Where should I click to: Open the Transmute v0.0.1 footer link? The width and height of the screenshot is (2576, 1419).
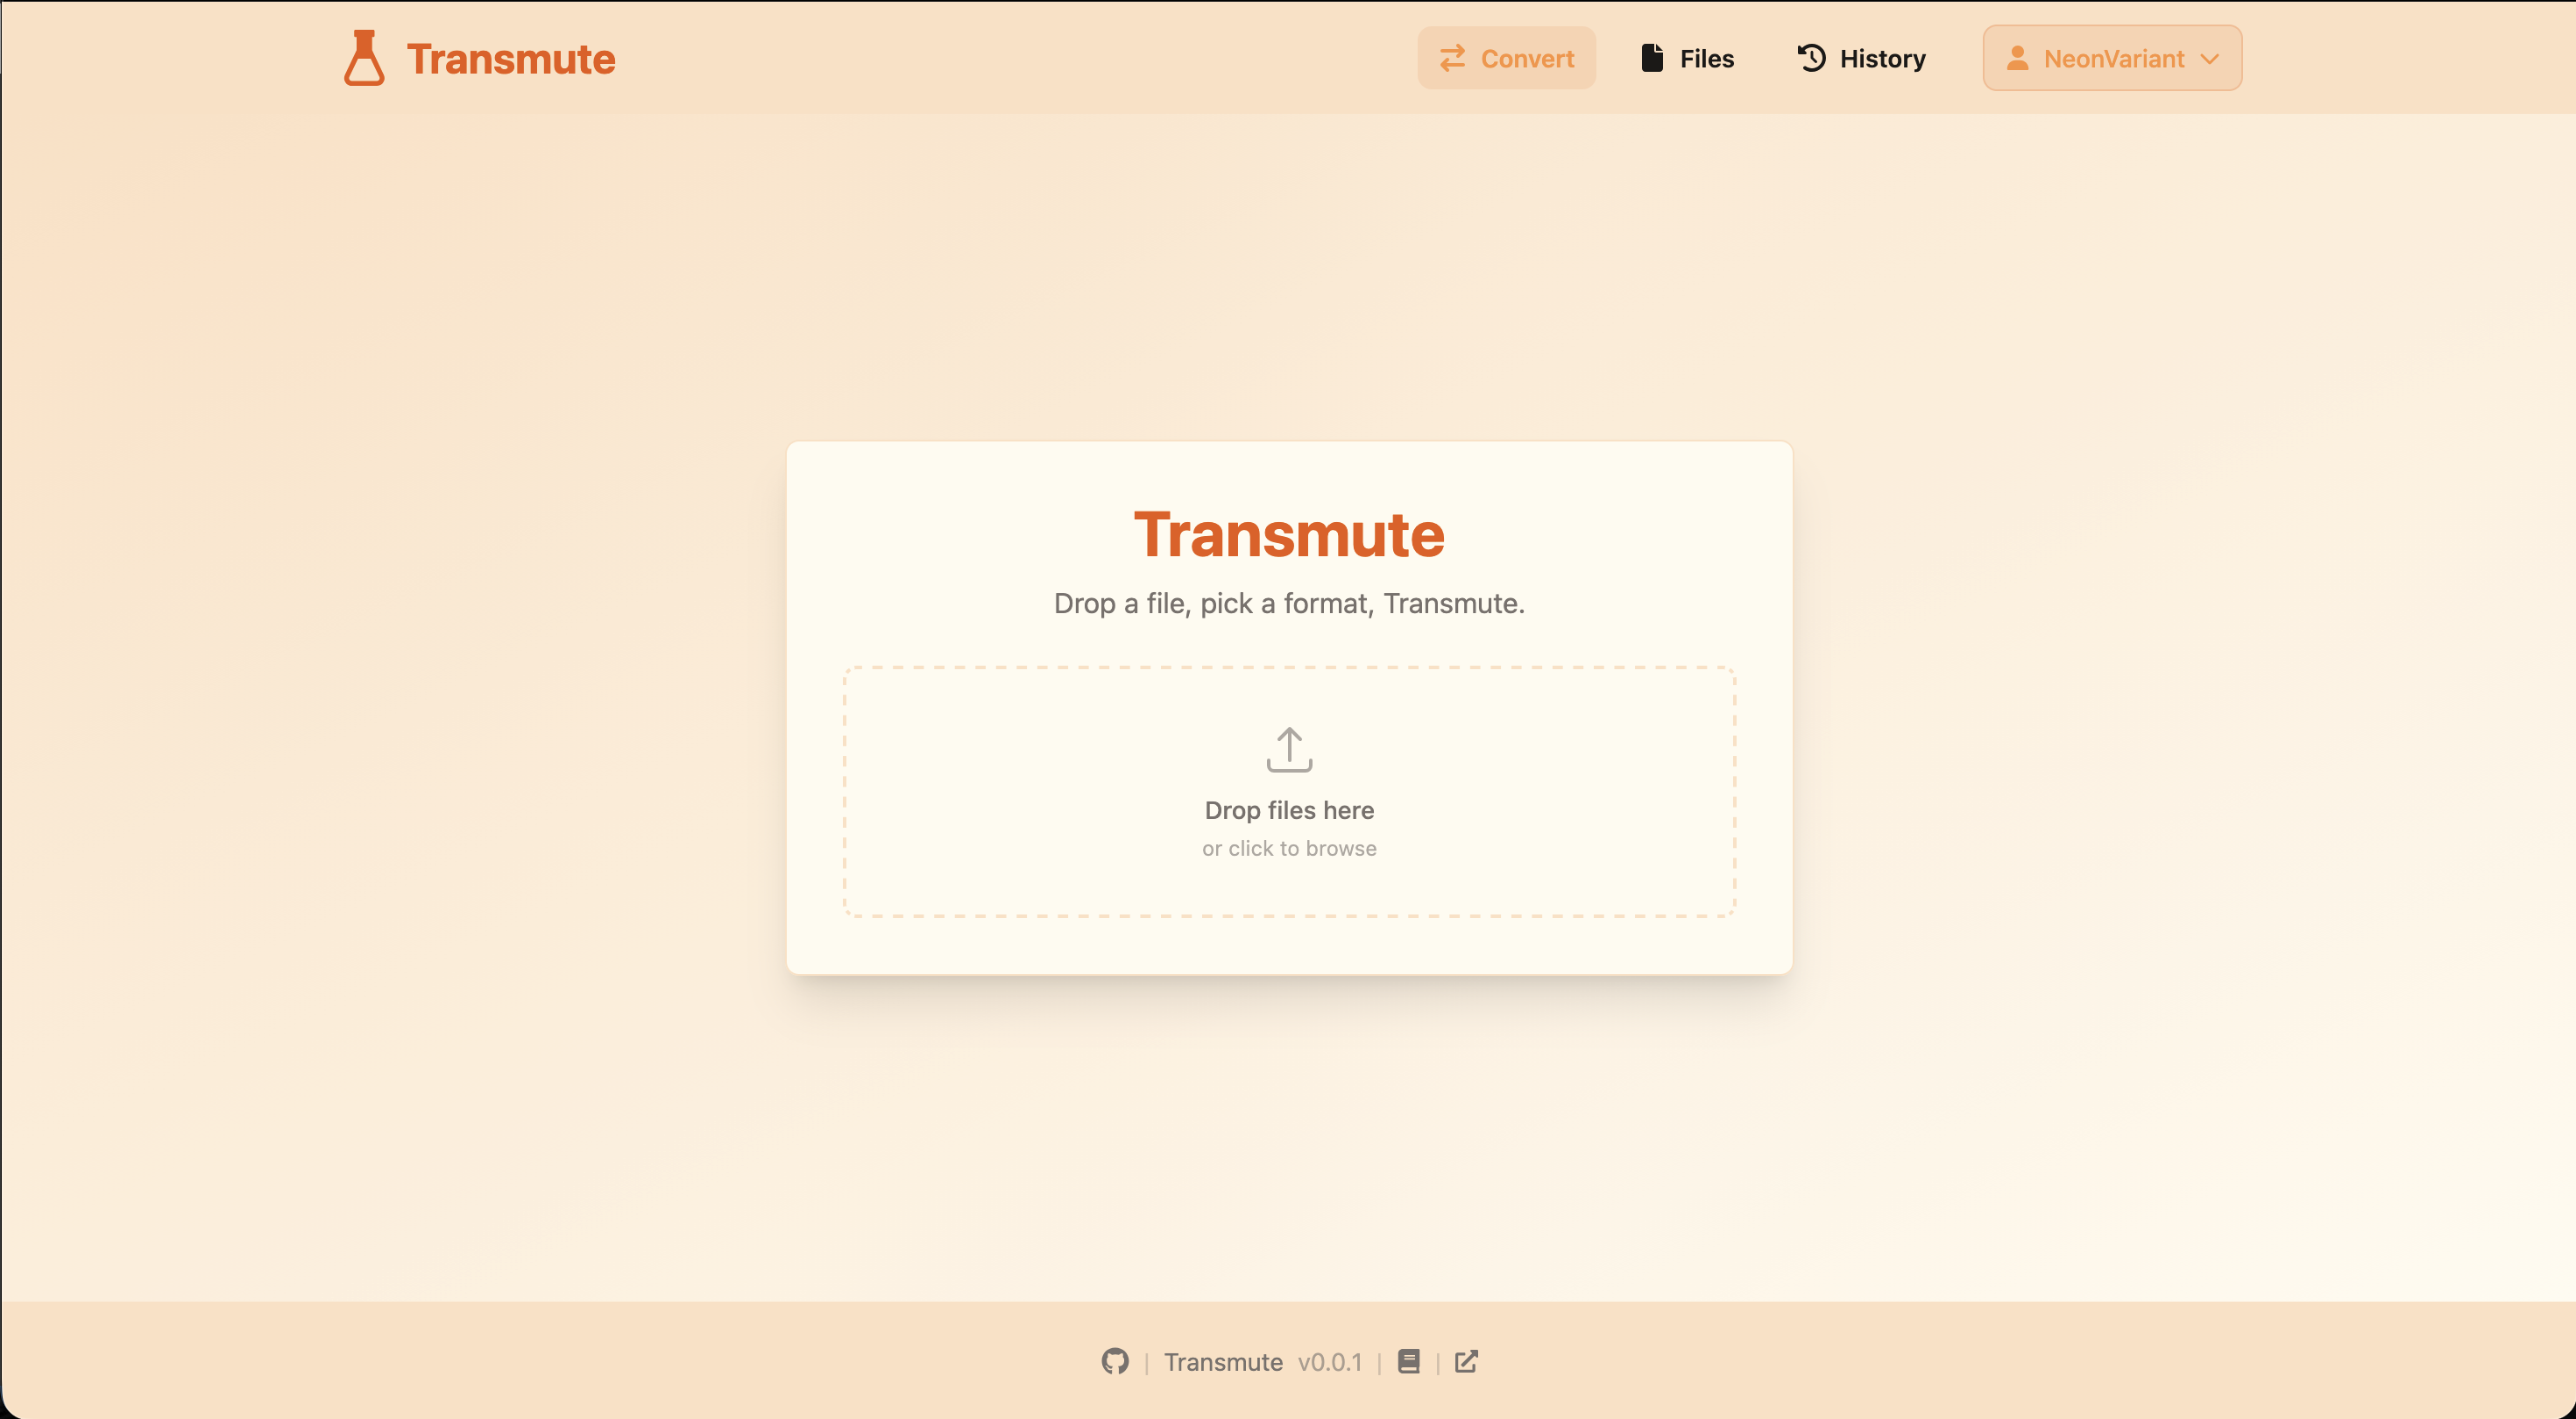coord(1222,1362)
